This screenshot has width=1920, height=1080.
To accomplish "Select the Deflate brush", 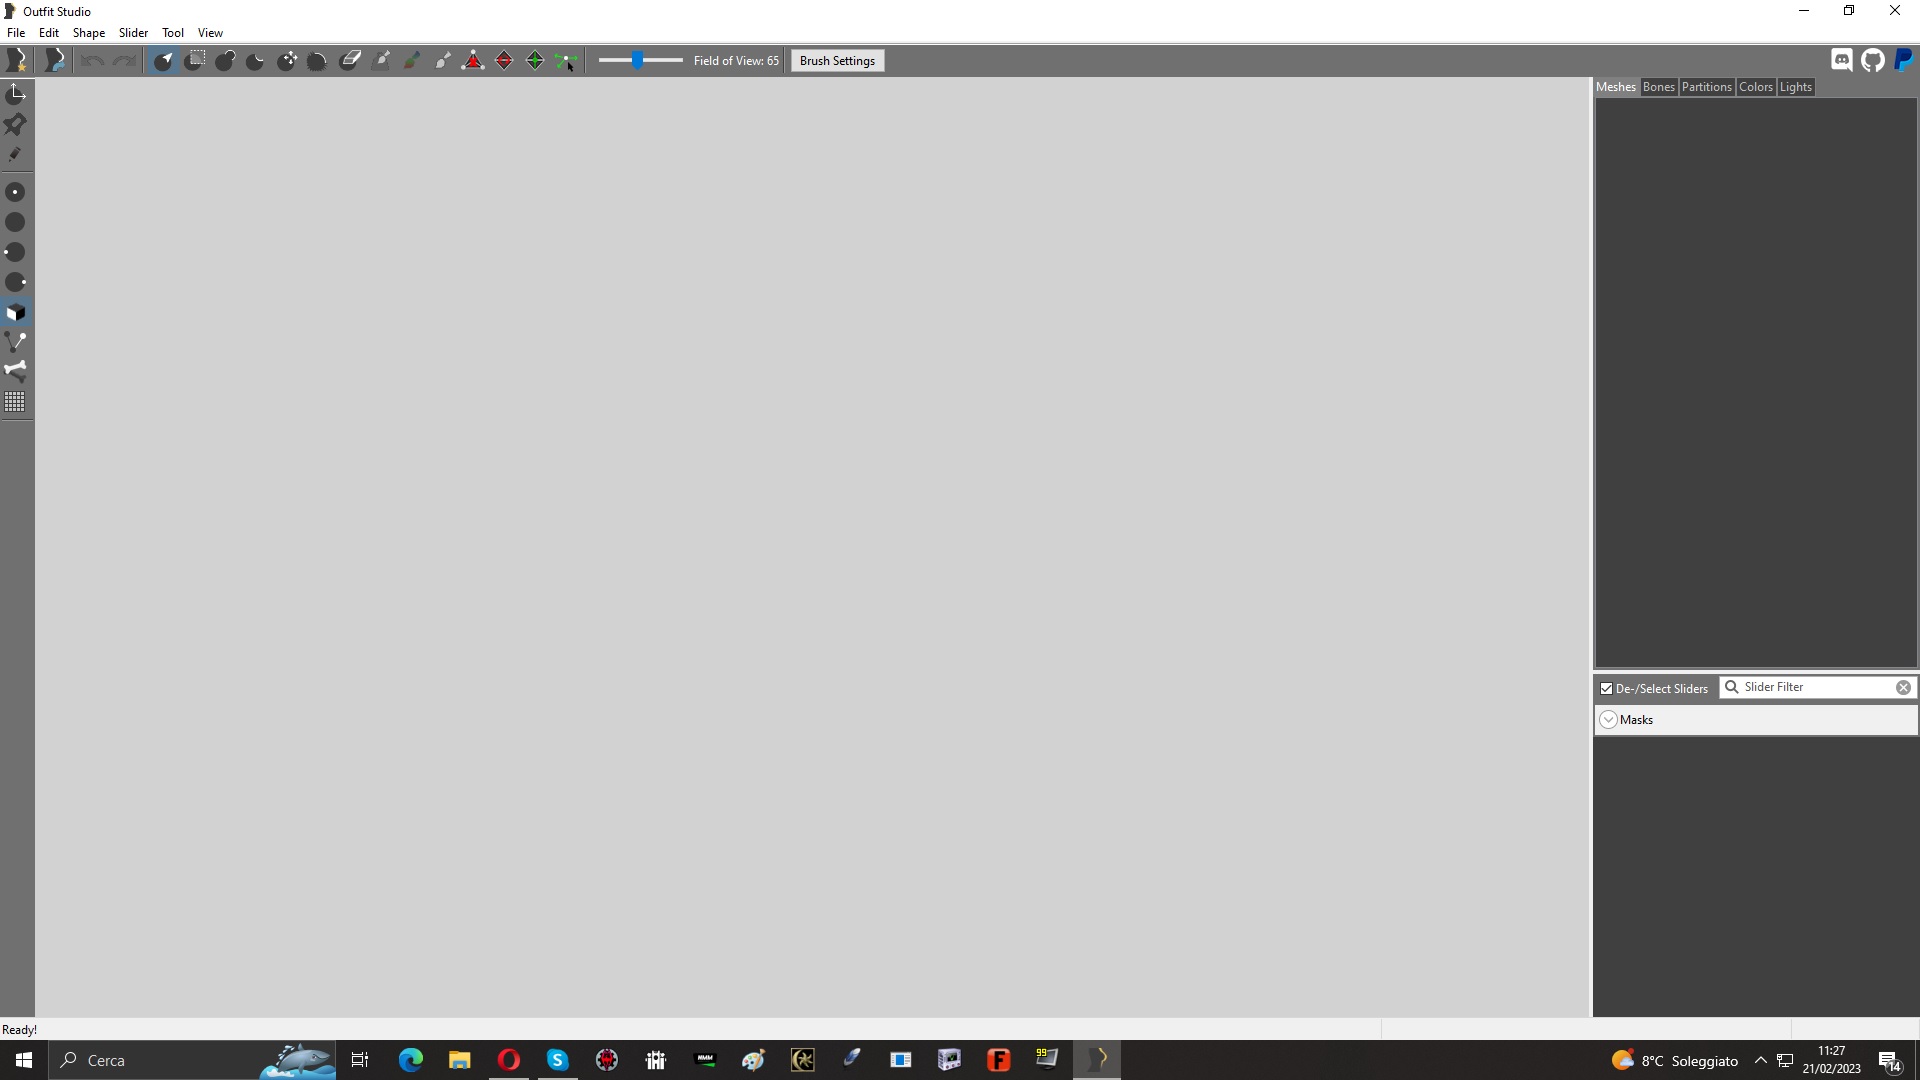I will tap(256, 61).
